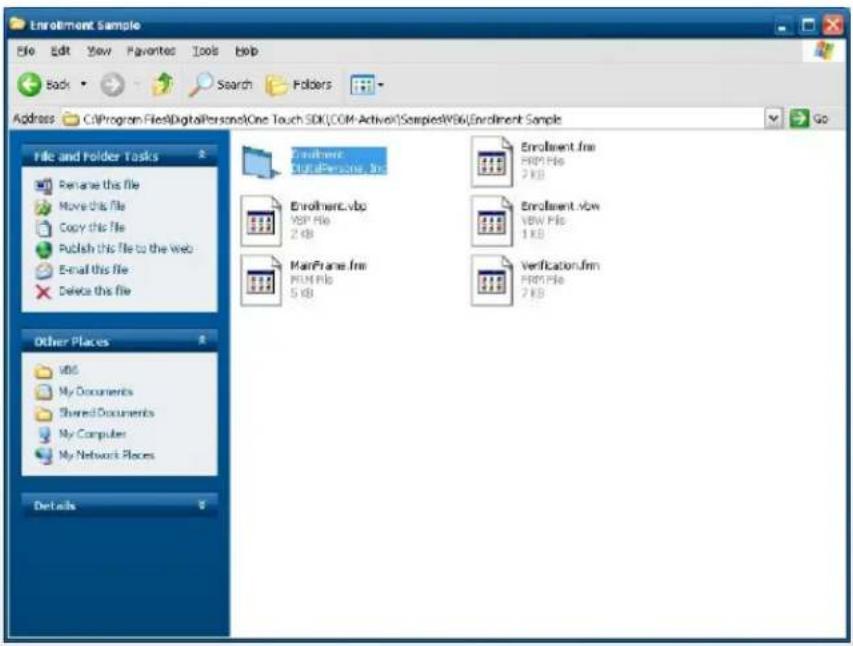The height and width of the screenshot is (646, 853).
Task: Open My Network Places link
Action: click(107, 455)
